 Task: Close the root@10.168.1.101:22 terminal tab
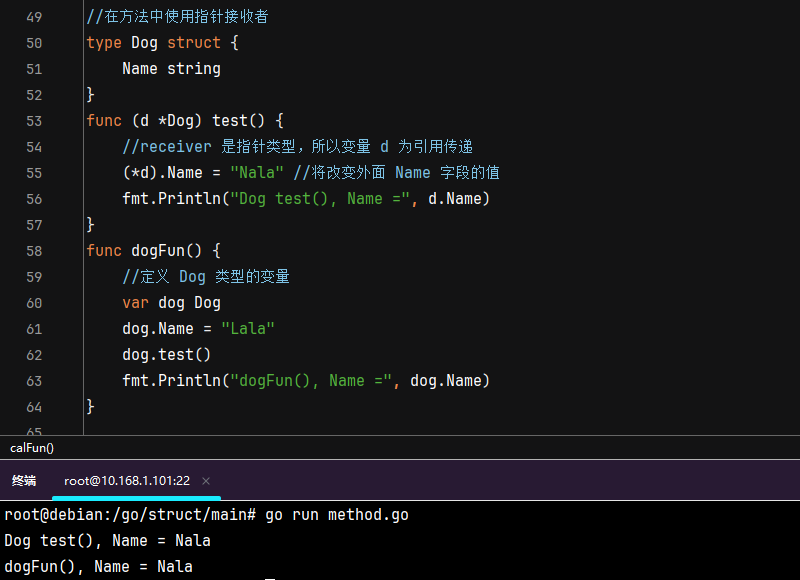coord(206,481)
